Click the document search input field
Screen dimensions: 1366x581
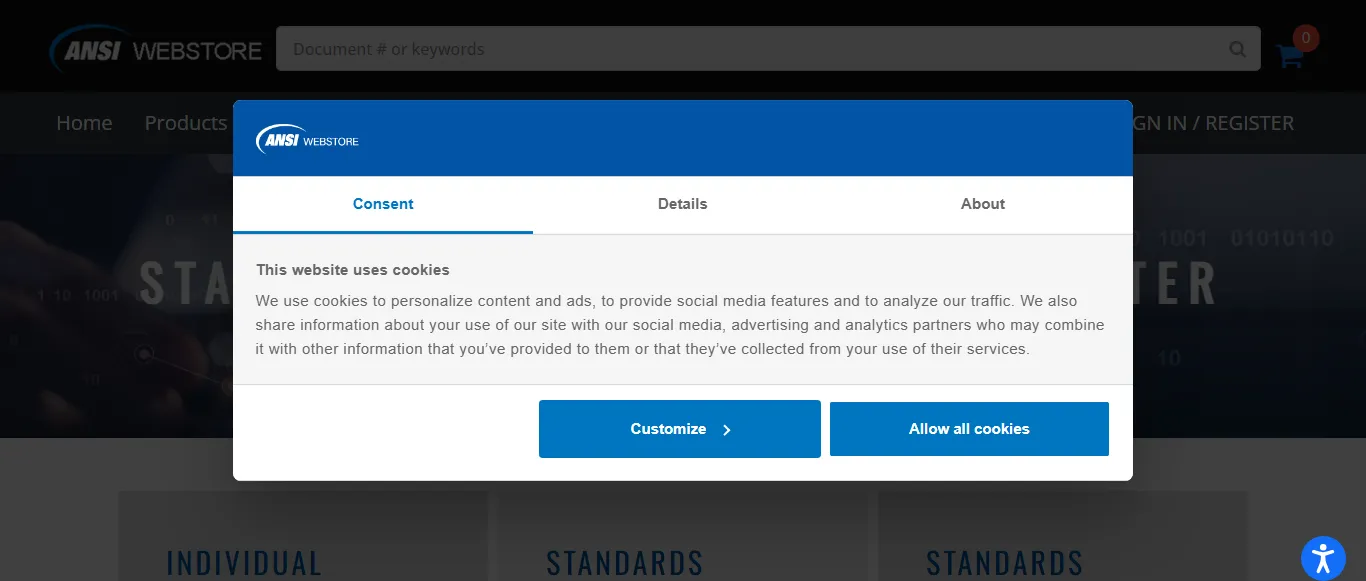pyautogui.click(x=700, y=48)
